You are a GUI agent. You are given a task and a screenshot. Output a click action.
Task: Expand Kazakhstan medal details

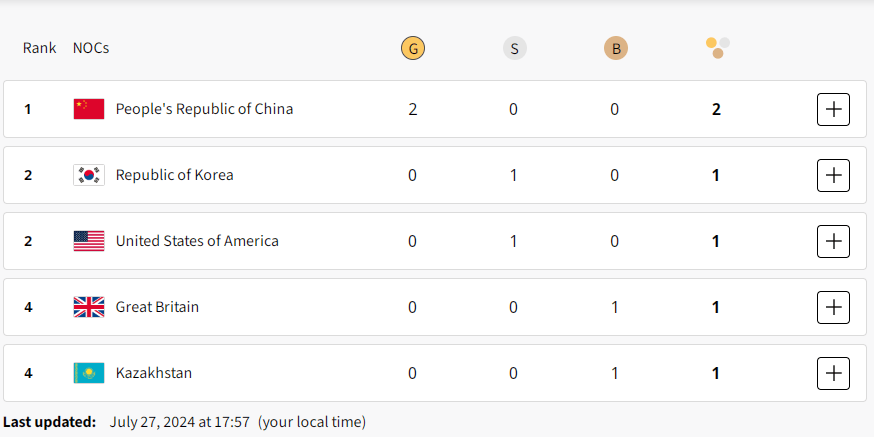pyautogui.click(x=833, y=373)
